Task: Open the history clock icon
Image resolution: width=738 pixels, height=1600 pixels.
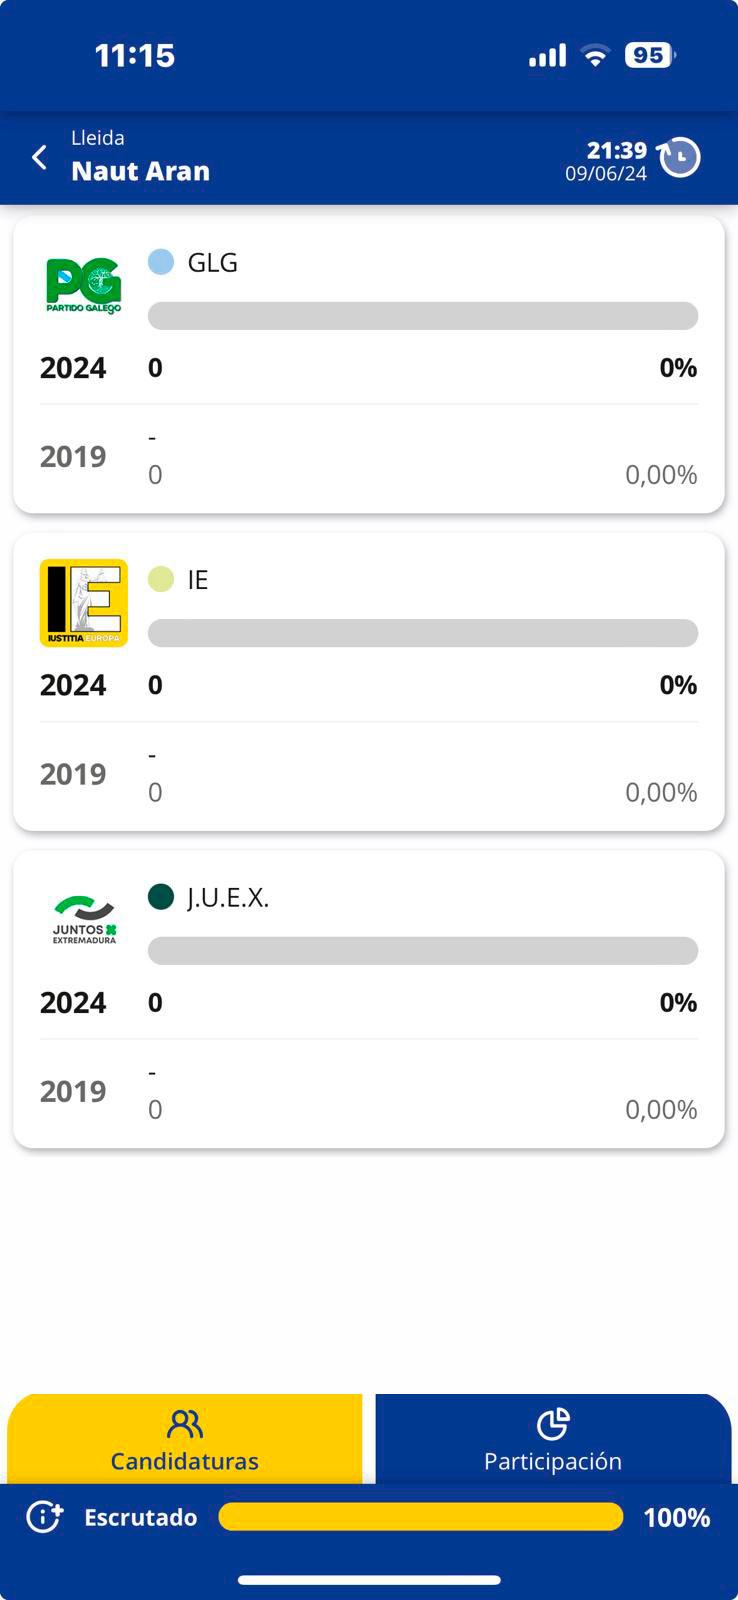Action: coord(680,157)
